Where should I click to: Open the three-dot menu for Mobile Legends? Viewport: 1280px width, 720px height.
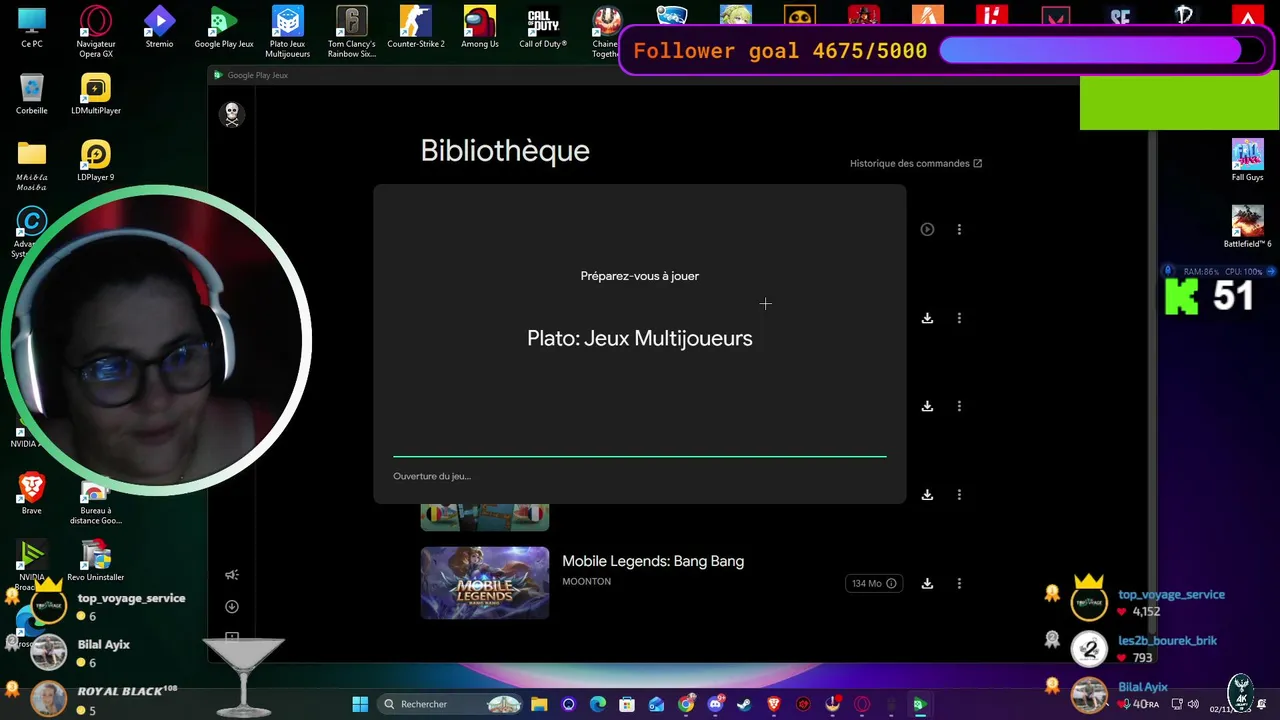[x=959, y=583]
